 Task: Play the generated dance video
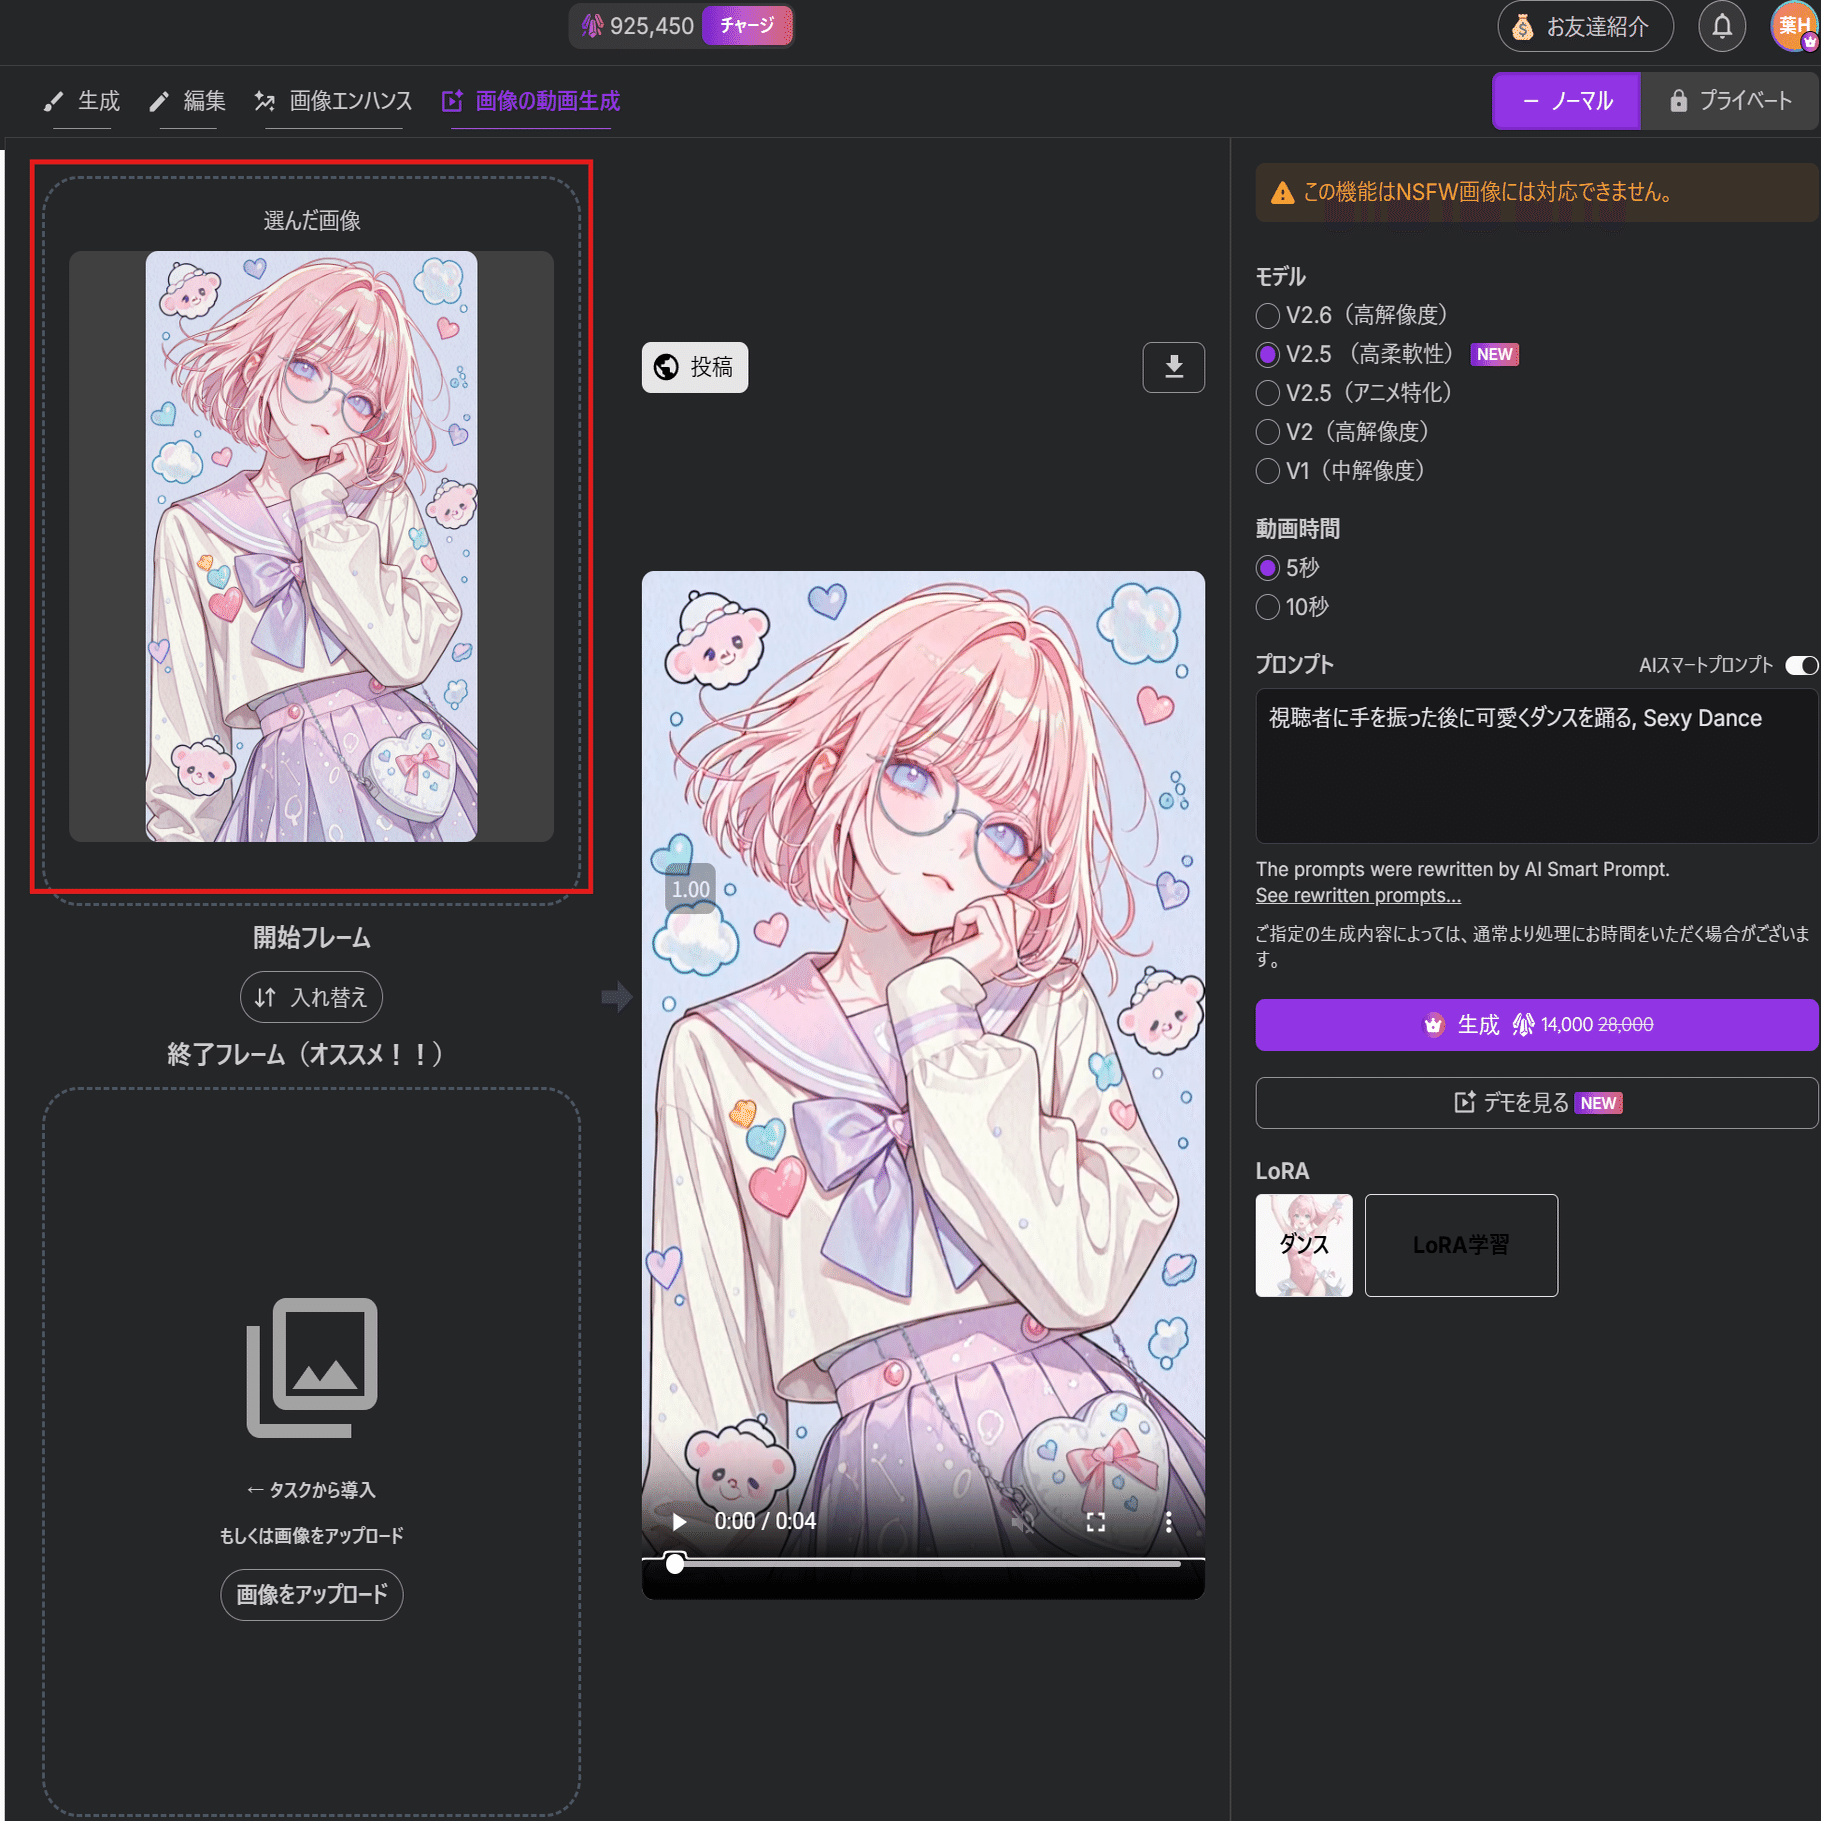(680, 1521)
